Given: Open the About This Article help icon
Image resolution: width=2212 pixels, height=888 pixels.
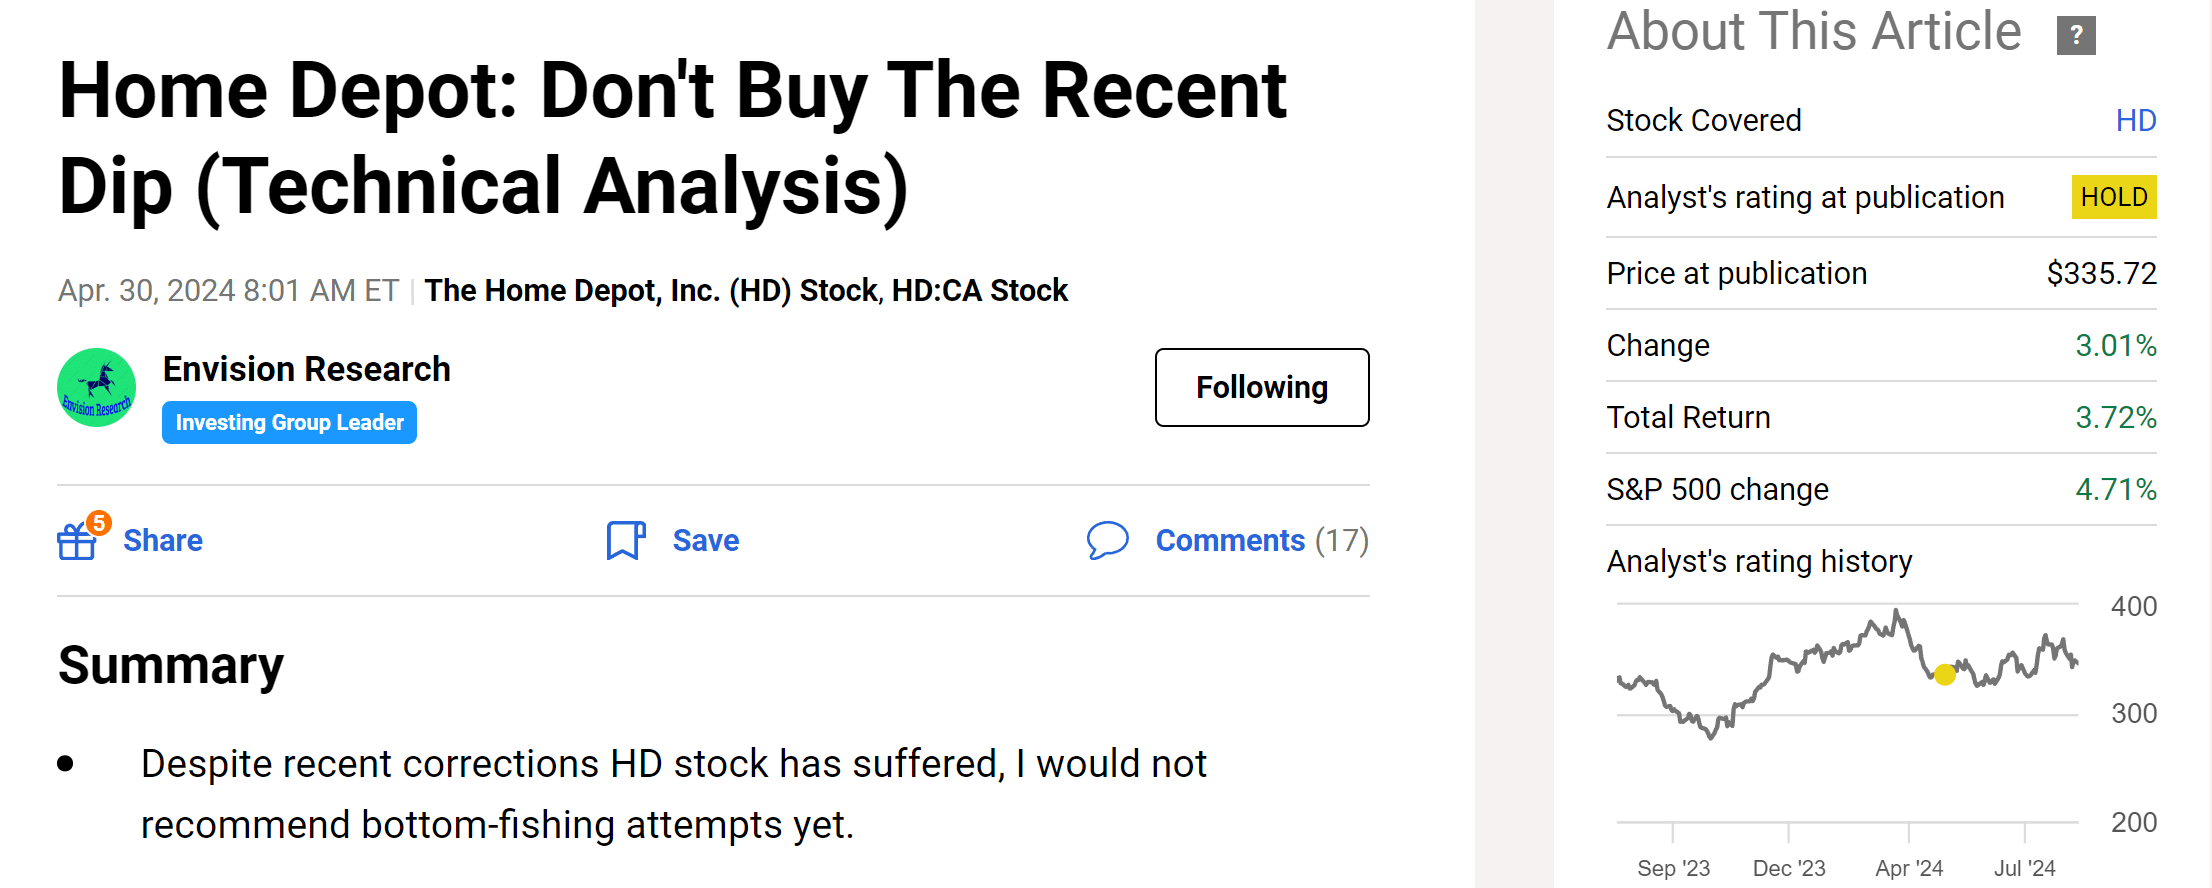Looking at the screenshot, I should pyautogui.click(x=2075, y=36).
